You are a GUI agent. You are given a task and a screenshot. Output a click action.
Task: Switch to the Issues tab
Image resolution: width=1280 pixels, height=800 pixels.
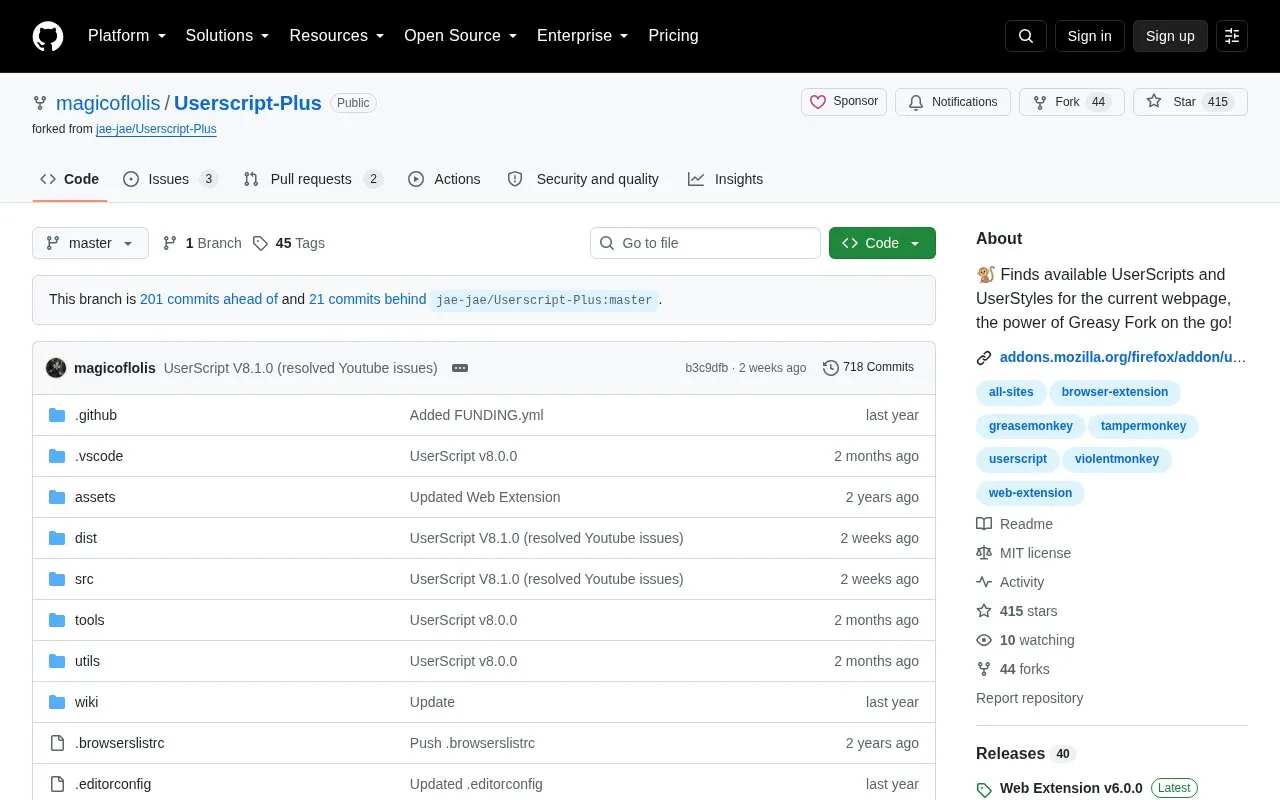pyautogui.click(x=170, y=179)
